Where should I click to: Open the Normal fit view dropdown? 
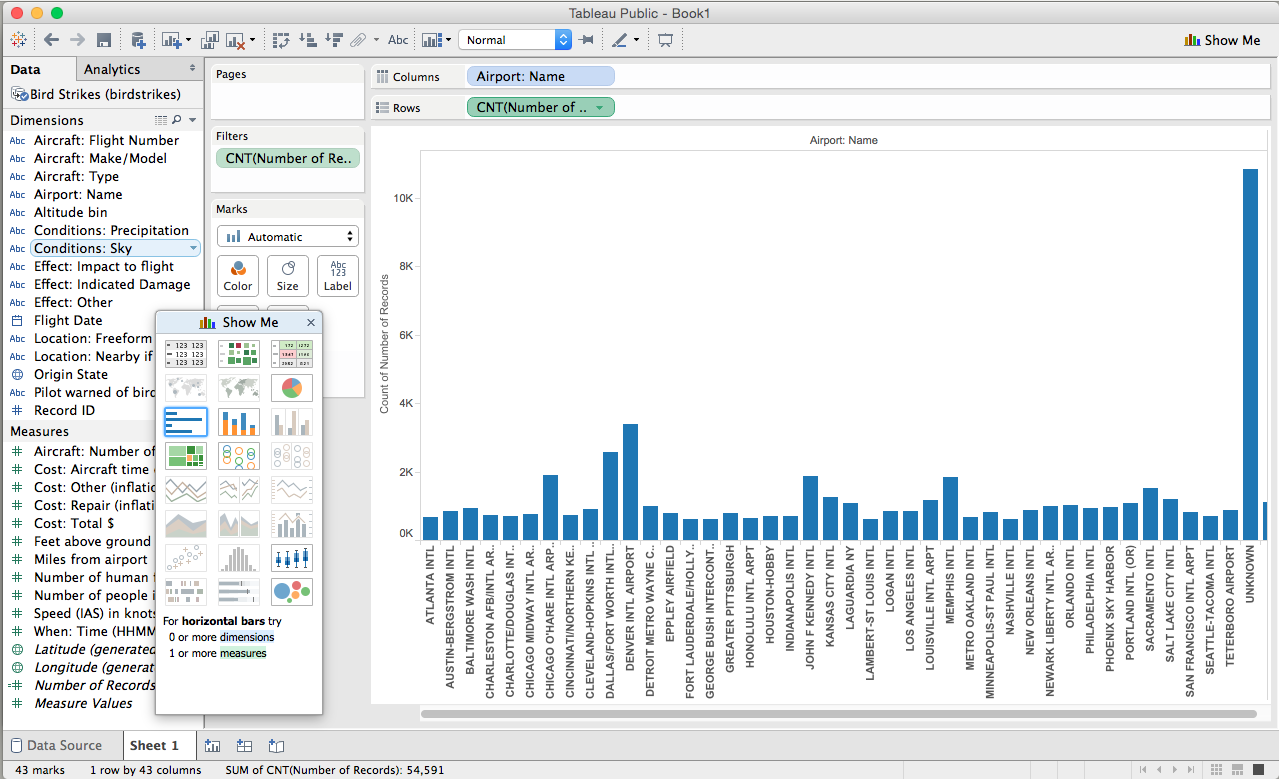tap(515, 40)
